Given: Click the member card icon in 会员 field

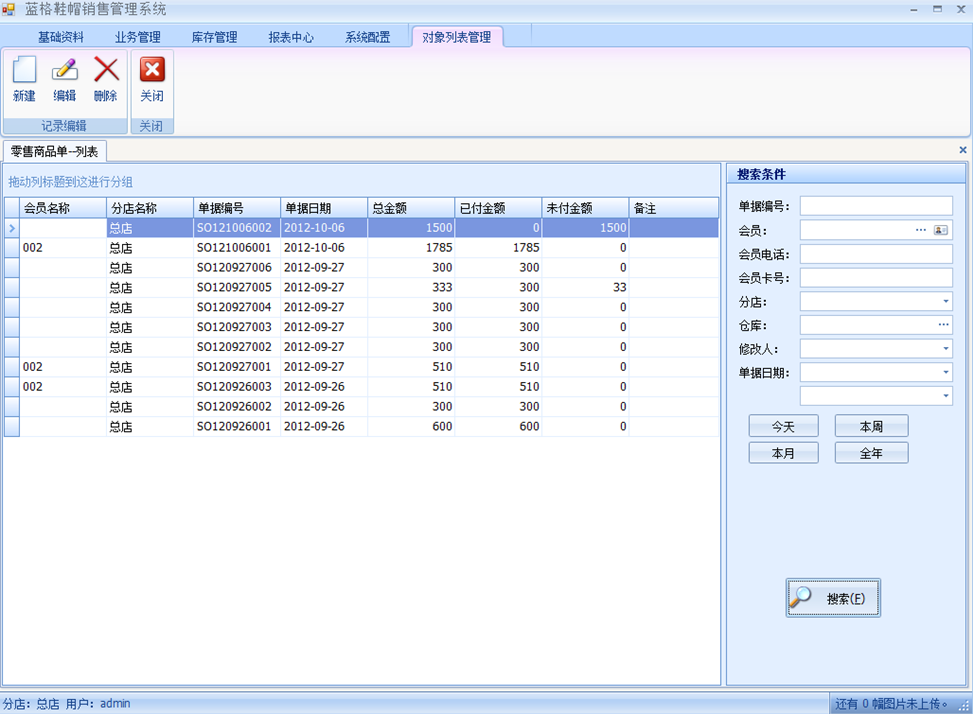Looking at the screenshot, I should coord(941,230).
